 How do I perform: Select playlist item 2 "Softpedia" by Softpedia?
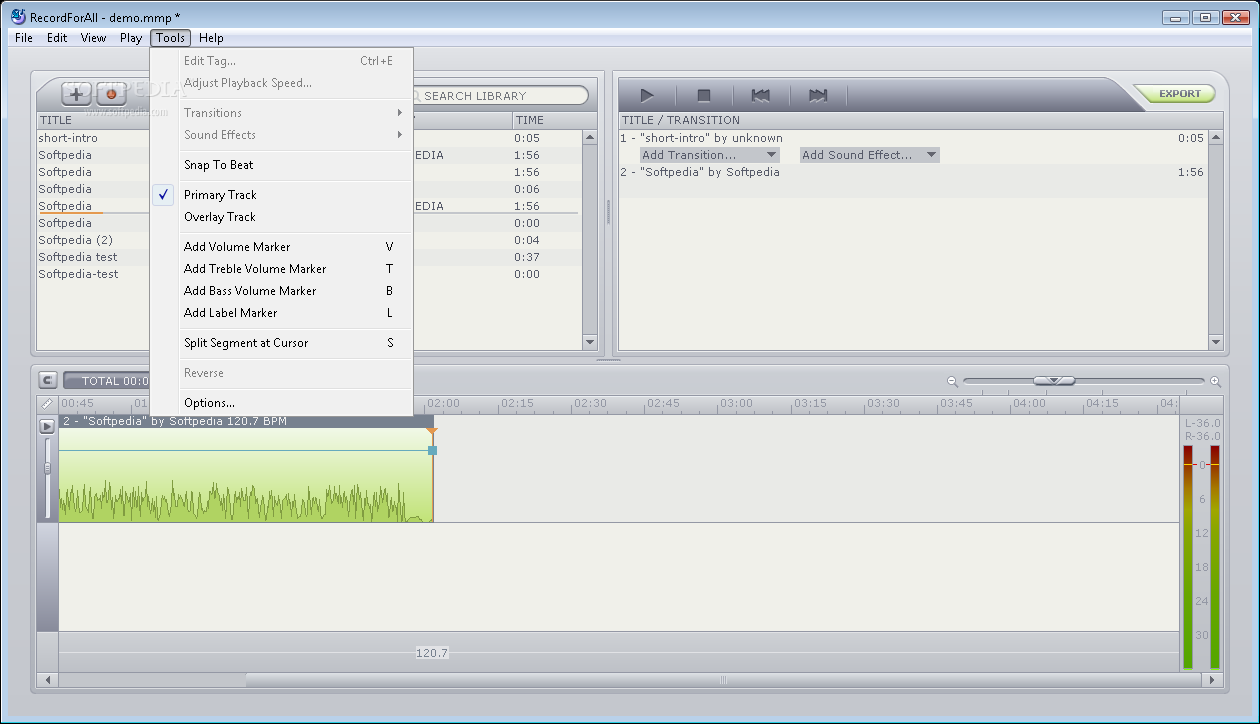pos(913,172)
